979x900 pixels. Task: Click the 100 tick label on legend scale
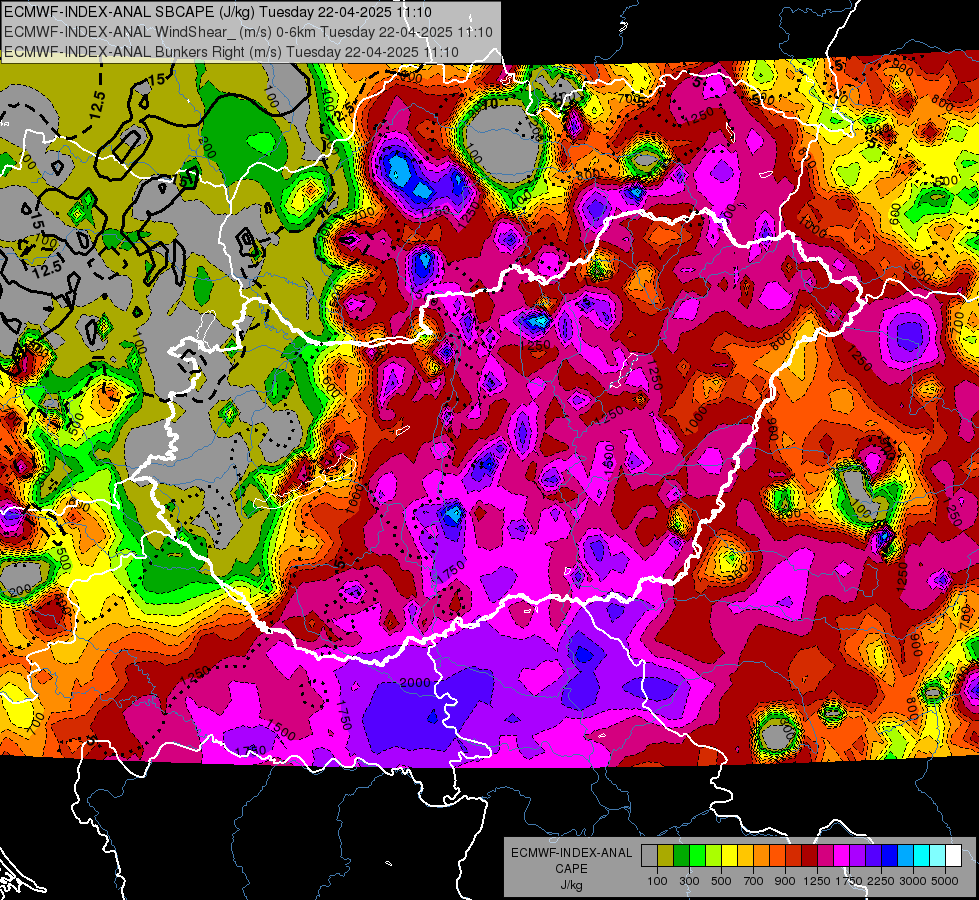[657, 881]
